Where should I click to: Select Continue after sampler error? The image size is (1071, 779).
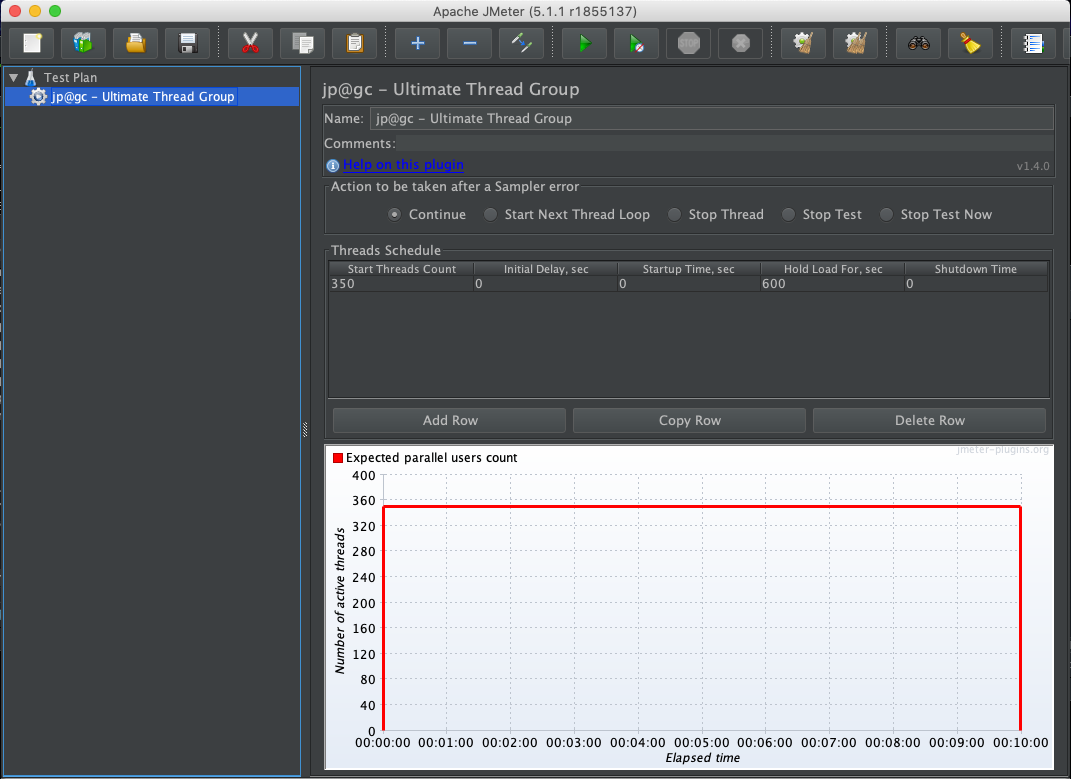(x=395, y=215)
